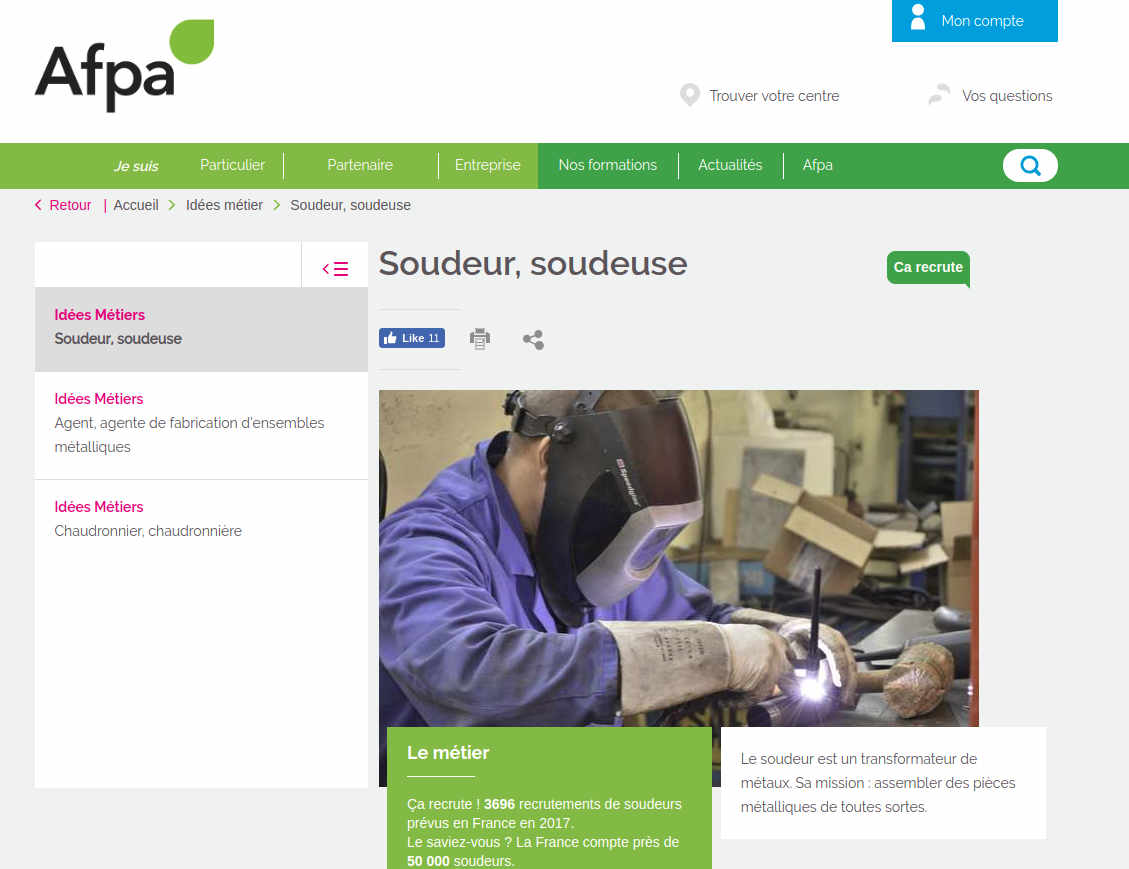Click the Ca recrute green badge
Viewport: 1129px width, 869px height.
(x=928, y=268)
